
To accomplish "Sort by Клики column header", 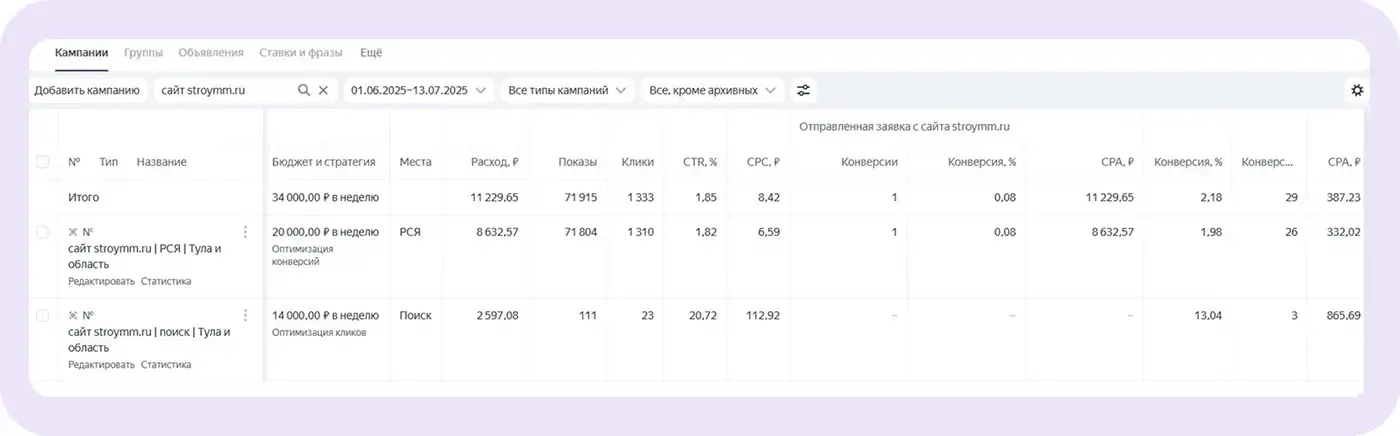I will click(637, 162).
